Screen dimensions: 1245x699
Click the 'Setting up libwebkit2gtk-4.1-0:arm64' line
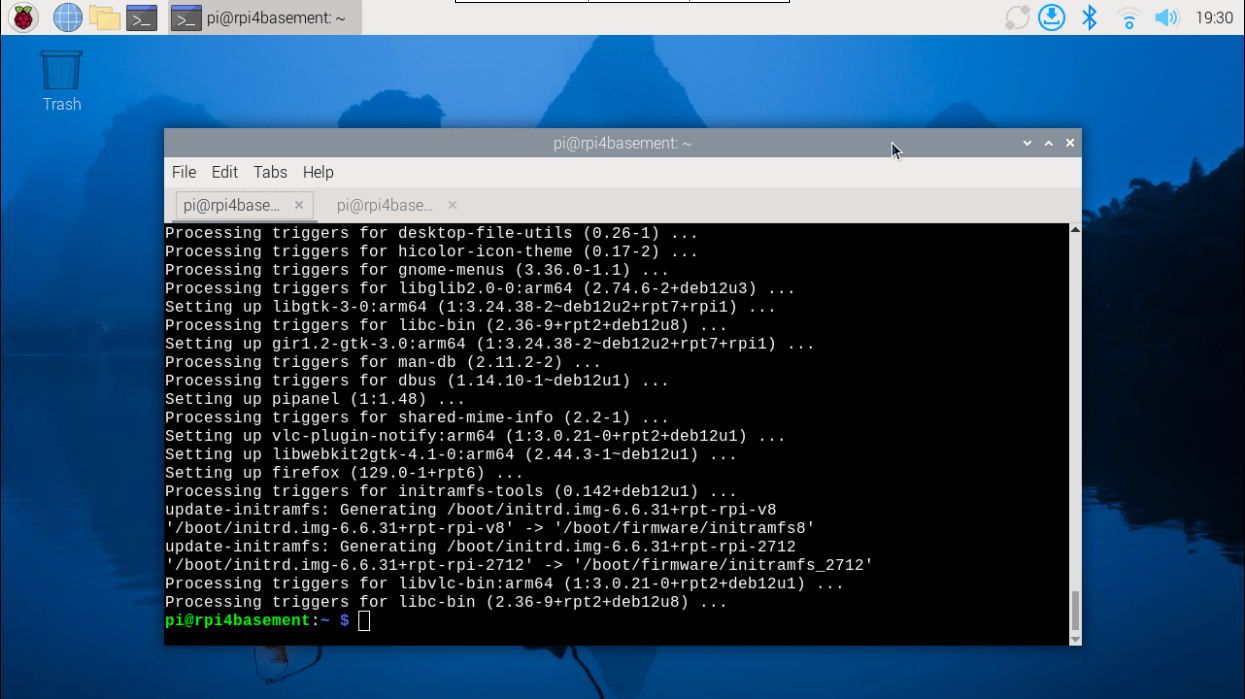tap(451, 455)
